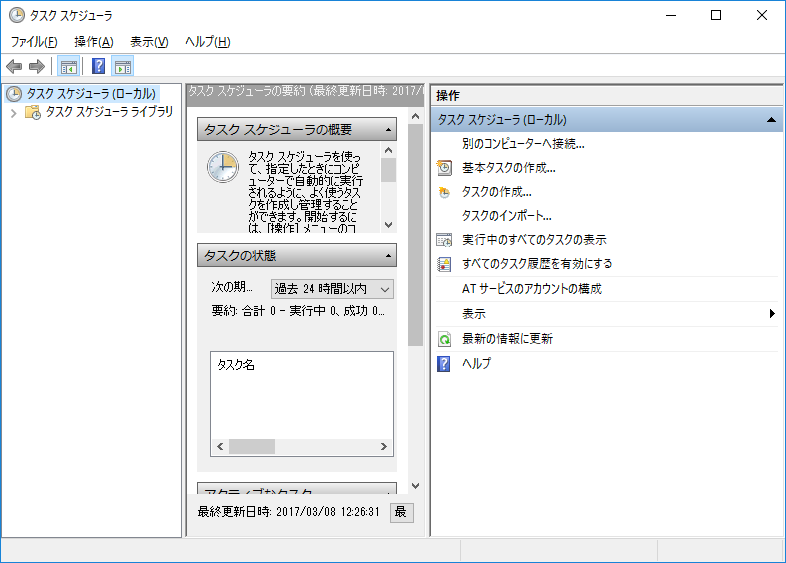Open help from the blue question toolbar icon

pyautogui.click(x=98, y=66)
